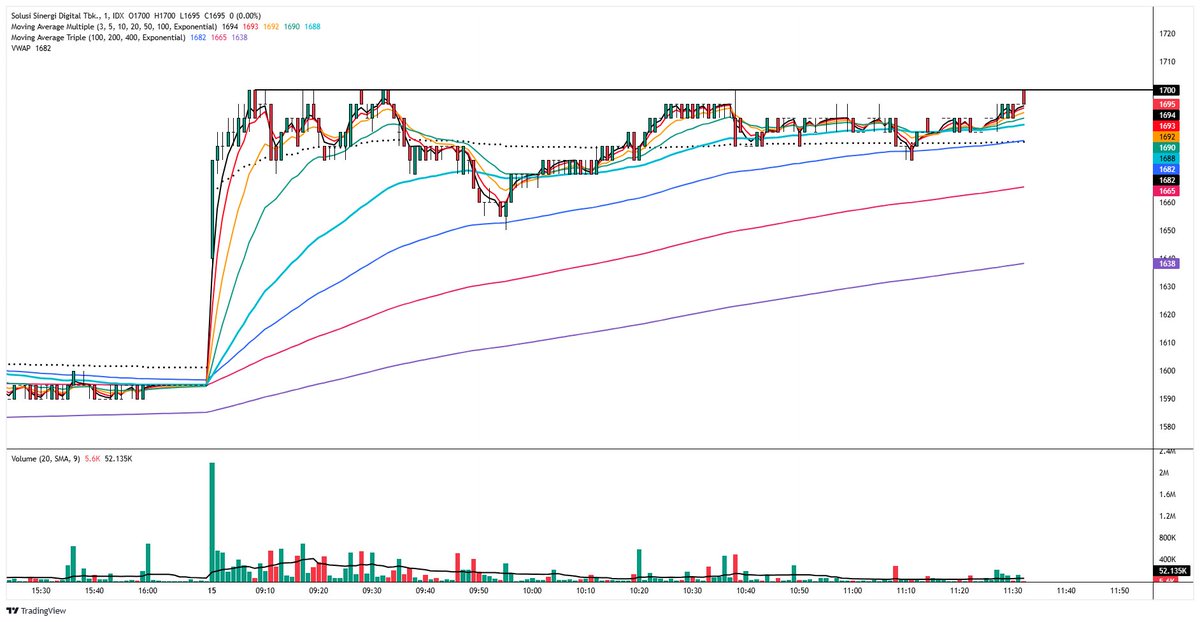
Task: Click the 11:30 time axis label
Action: [x=1012, y=591]
